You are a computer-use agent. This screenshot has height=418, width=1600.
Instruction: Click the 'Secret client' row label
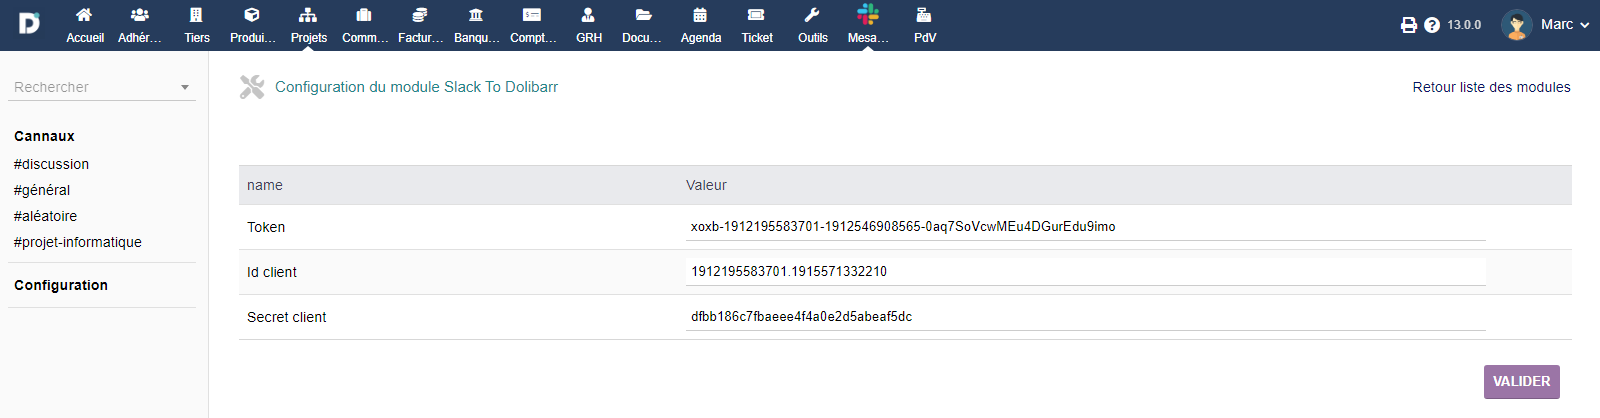[287, 317]
